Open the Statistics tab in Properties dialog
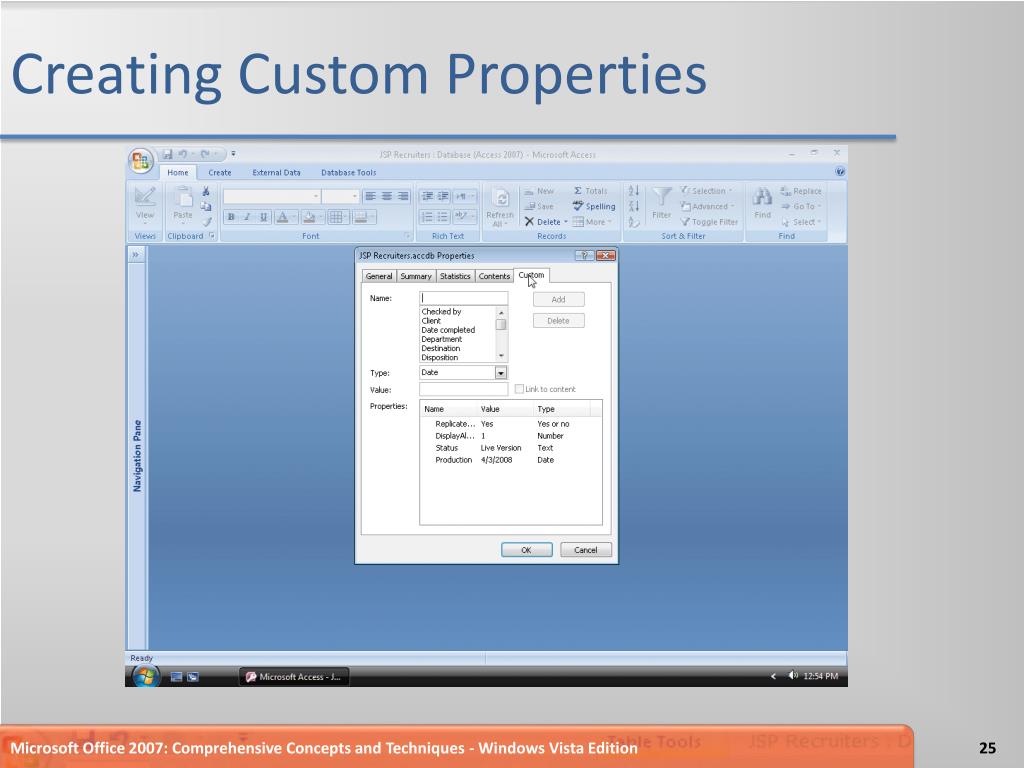1024x768 pixels. click(455, 276)
